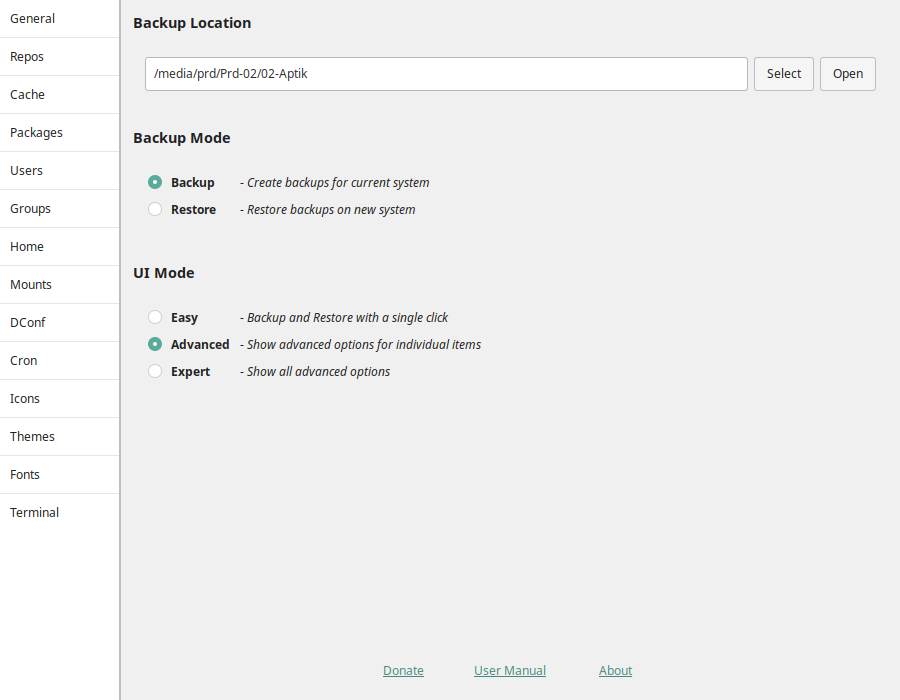Open the Cron tab

[x=60, y=360]
